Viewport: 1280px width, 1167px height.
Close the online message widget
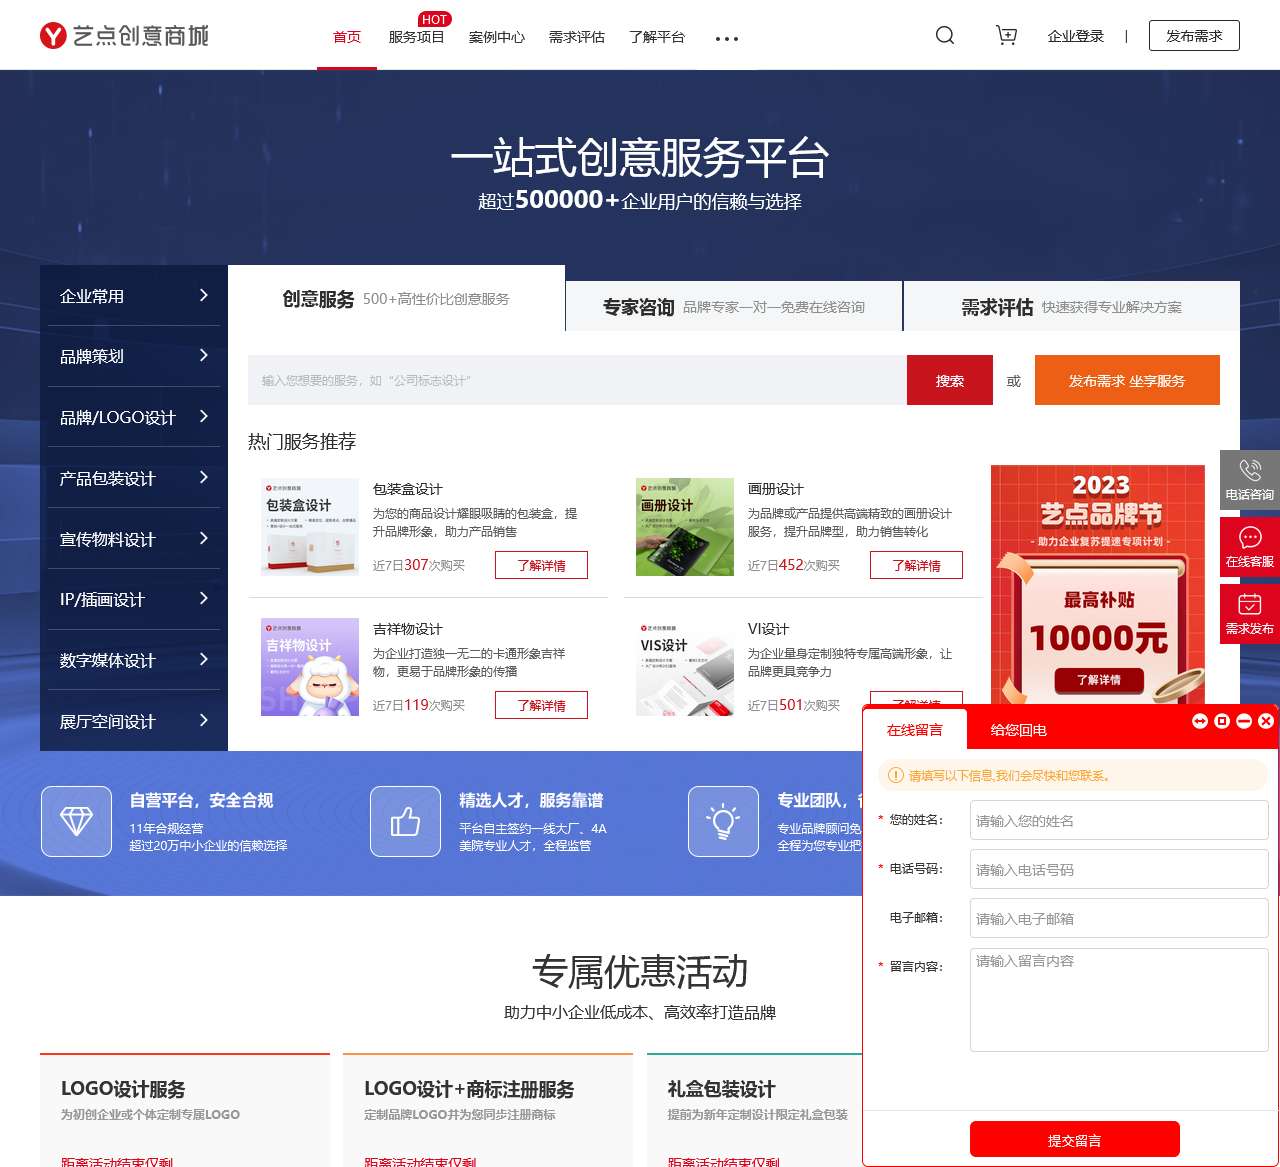click(1266, 721)
